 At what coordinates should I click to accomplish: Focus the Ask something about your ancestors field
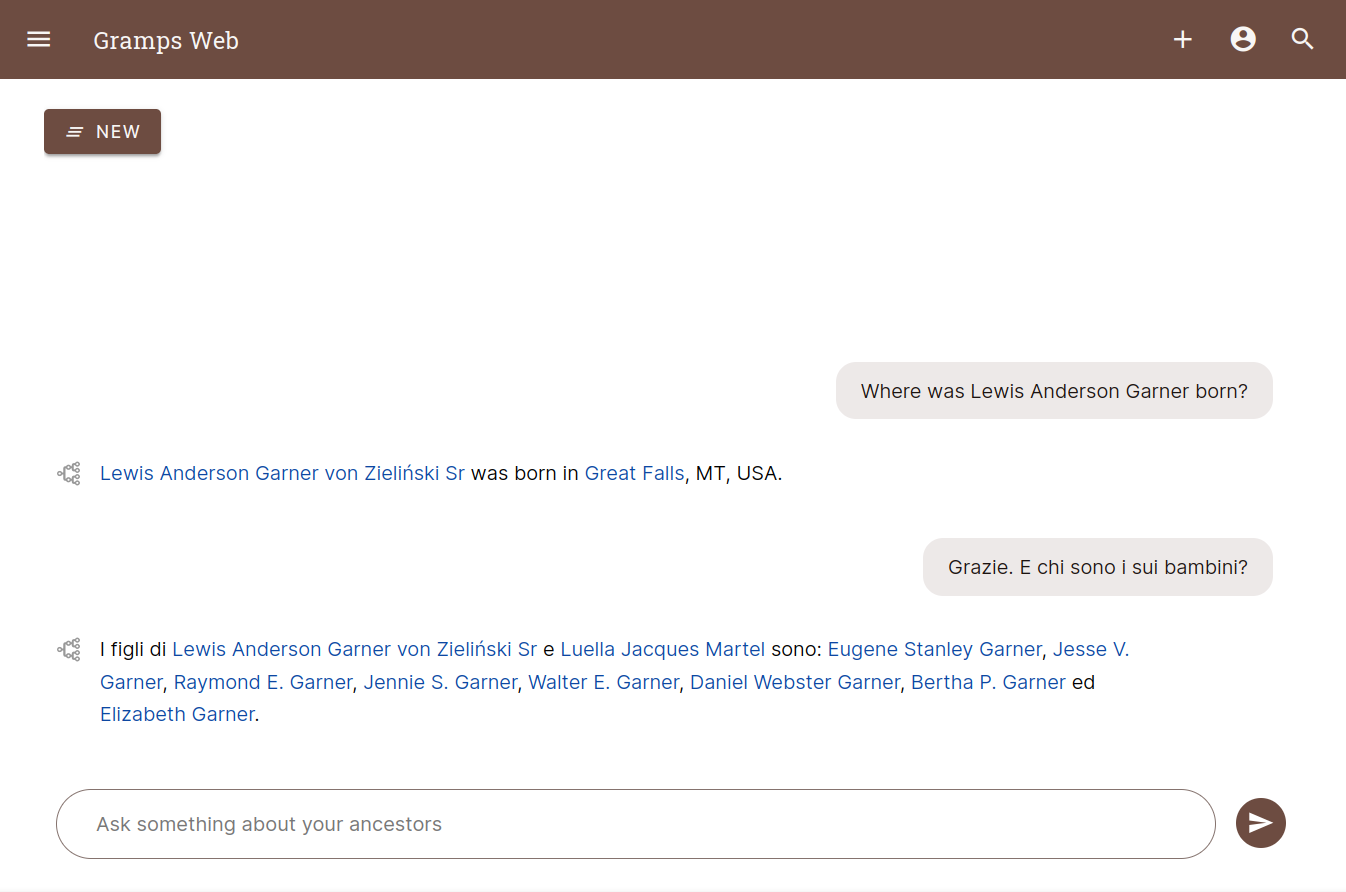coord(636,824)
